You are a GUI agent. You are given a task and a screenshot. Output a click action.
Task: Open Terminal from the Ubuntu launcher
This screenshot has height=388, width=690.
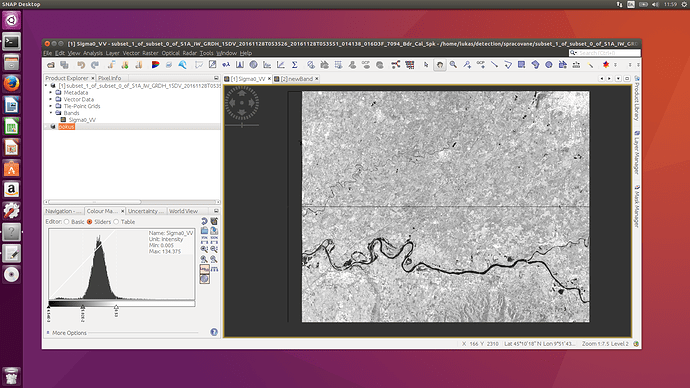pyautogui.click(x=11, y=42)
